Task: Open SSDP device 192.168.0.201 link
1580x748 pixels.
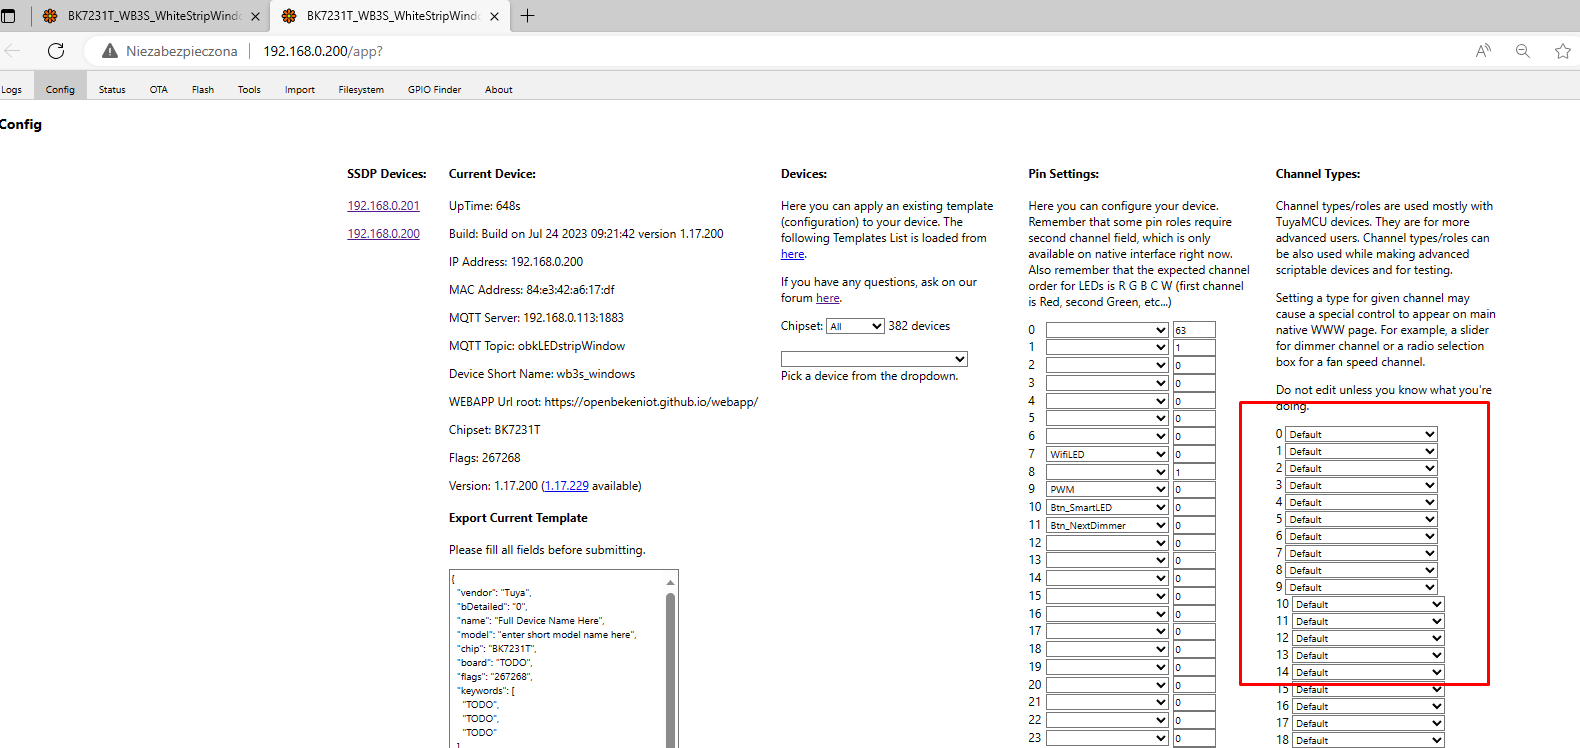Action: coord(383,206)
